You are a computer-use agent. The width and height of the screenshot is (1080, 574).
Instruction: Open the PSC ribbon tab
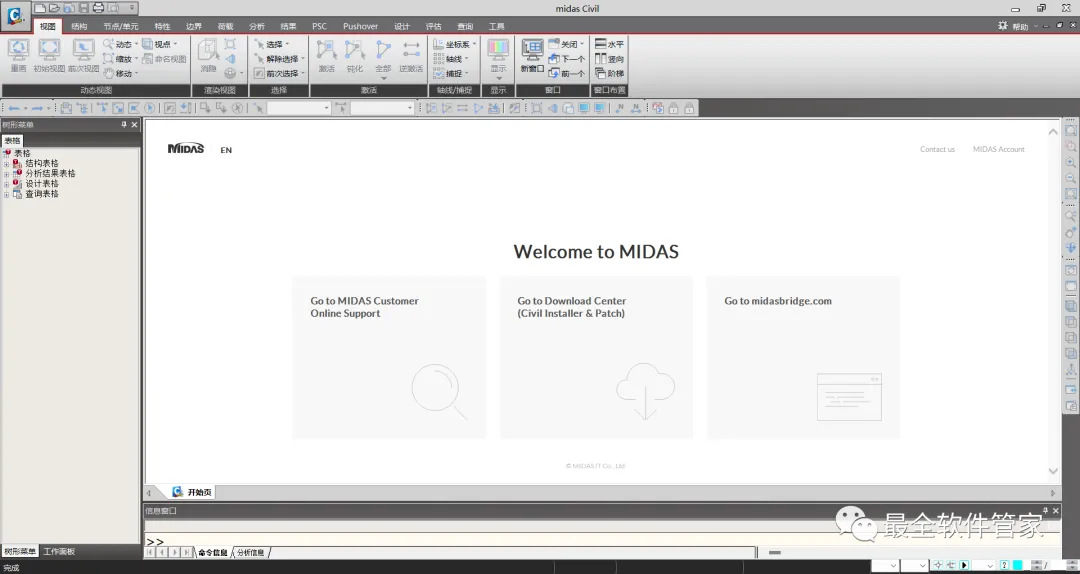click(x=319, y=26)
